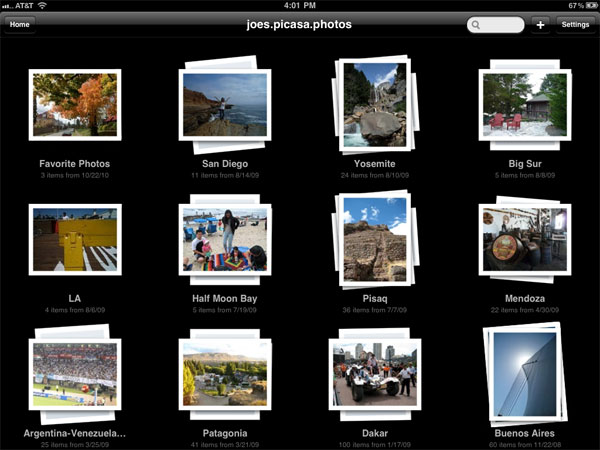This screenshot has height=450, width=600.
Task: Tap '3 items from 10/22/10' caption
Action: point(75,175)
